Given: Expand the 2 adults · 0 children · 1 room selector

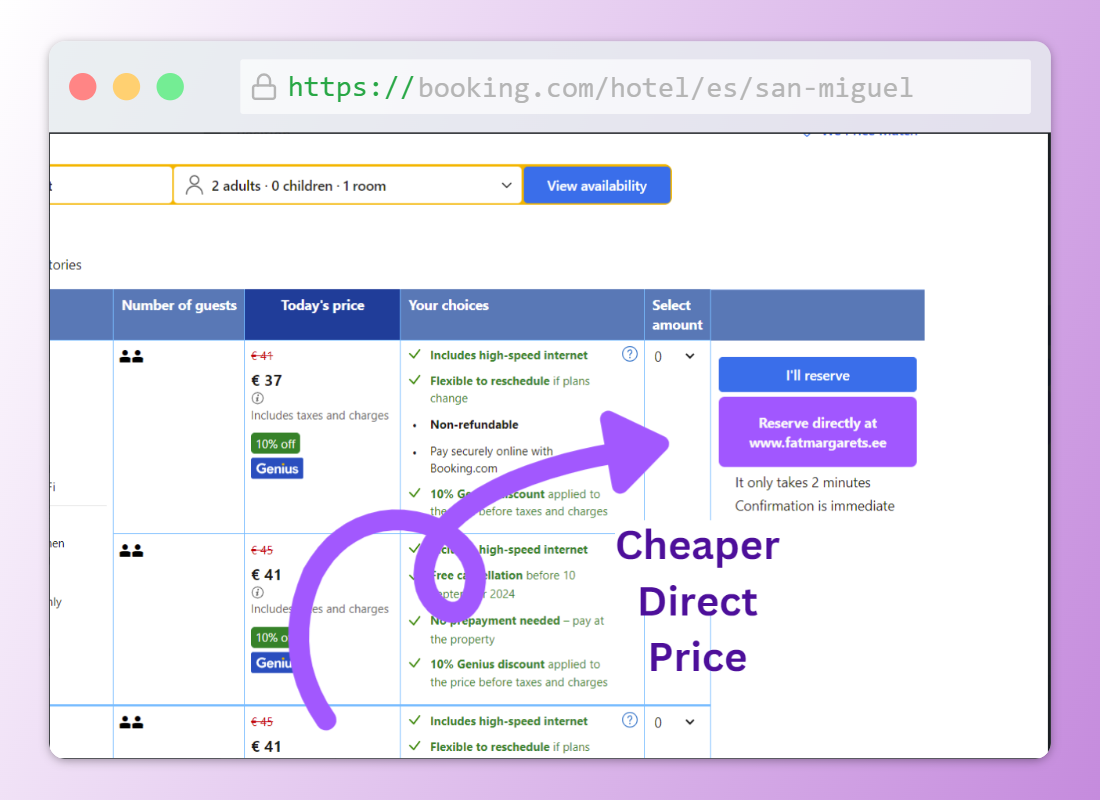Looking at the screenshot, I should click(348, 185).
